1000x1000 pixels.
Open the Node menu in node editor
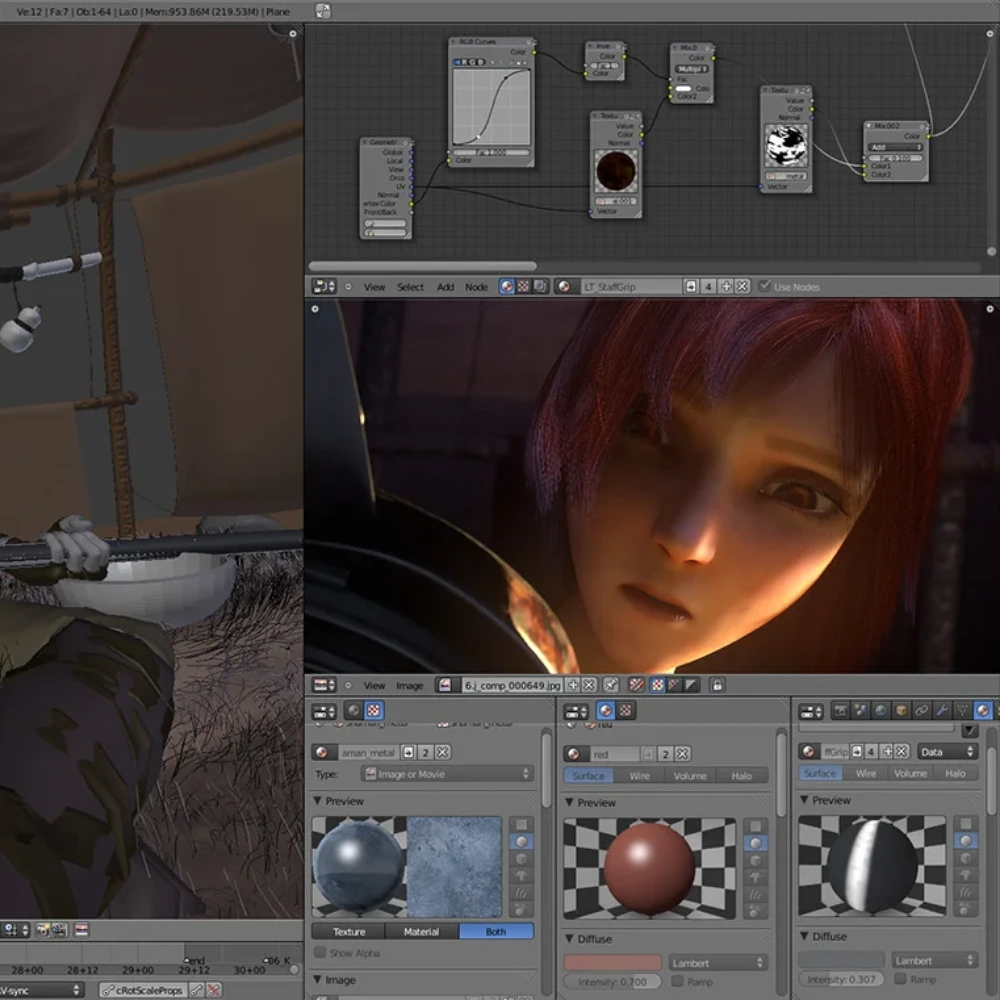click(x=476, y=287)
